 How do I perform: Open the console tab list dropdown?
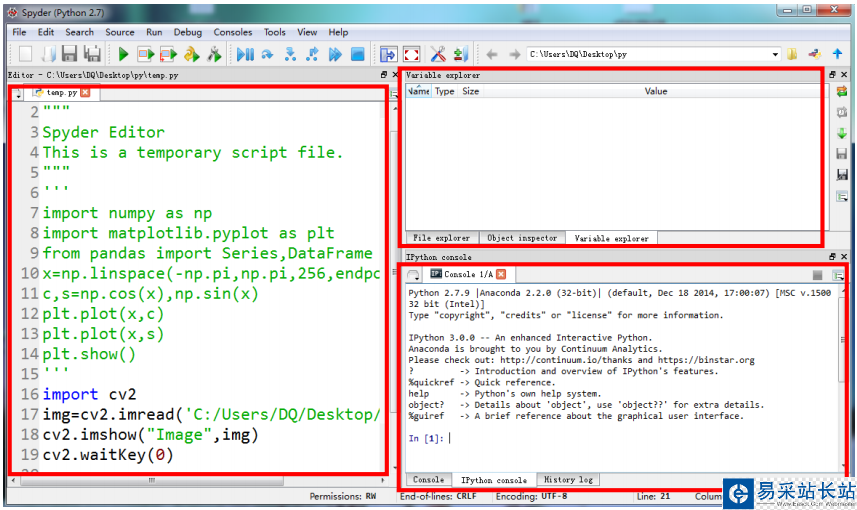[x=413, y=275]
